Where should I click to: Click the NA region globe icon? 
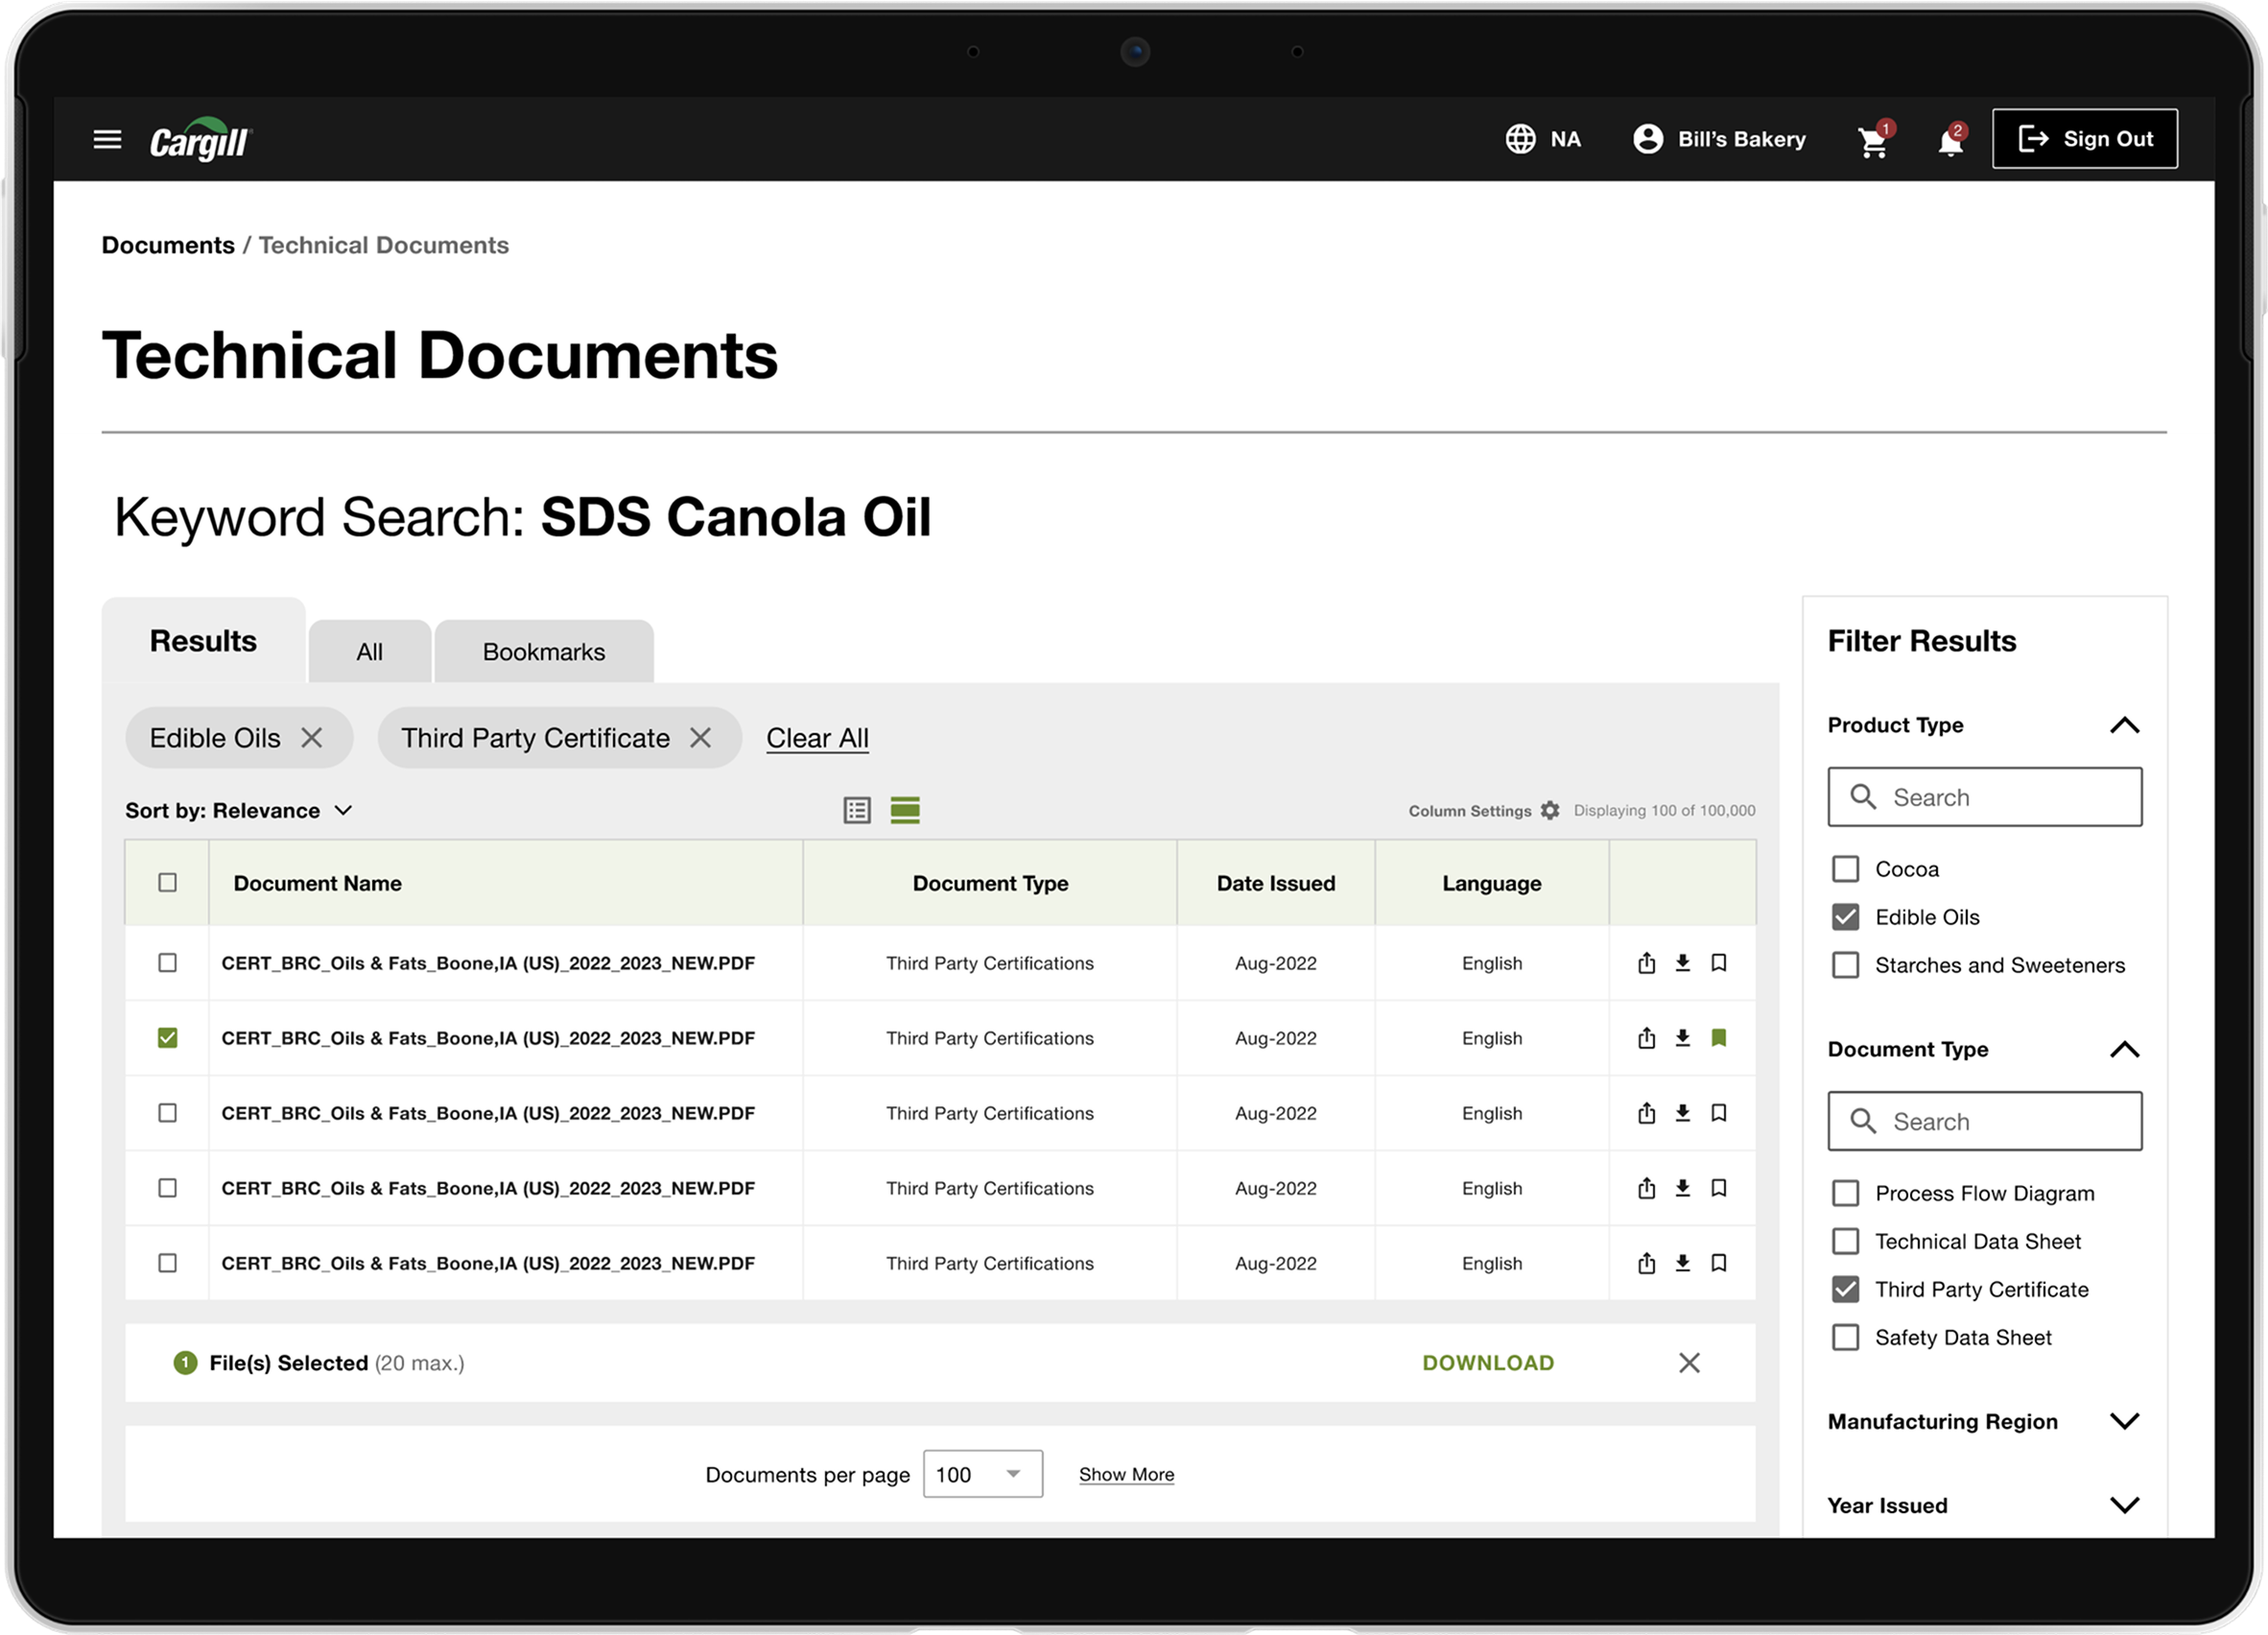(1520, 139)
